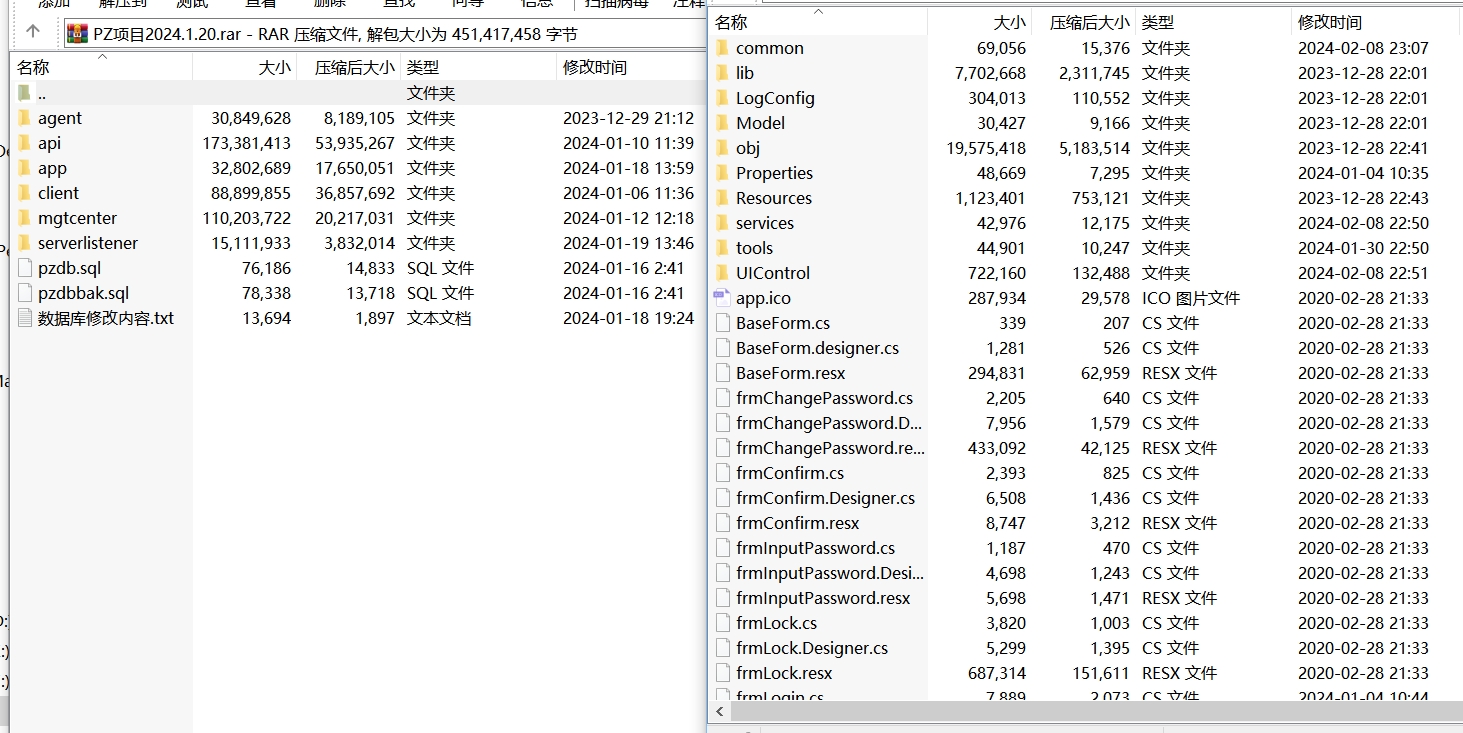Screen dimensions: 1463x733
Task: Select the Properties folder icon
Action: 723,173
